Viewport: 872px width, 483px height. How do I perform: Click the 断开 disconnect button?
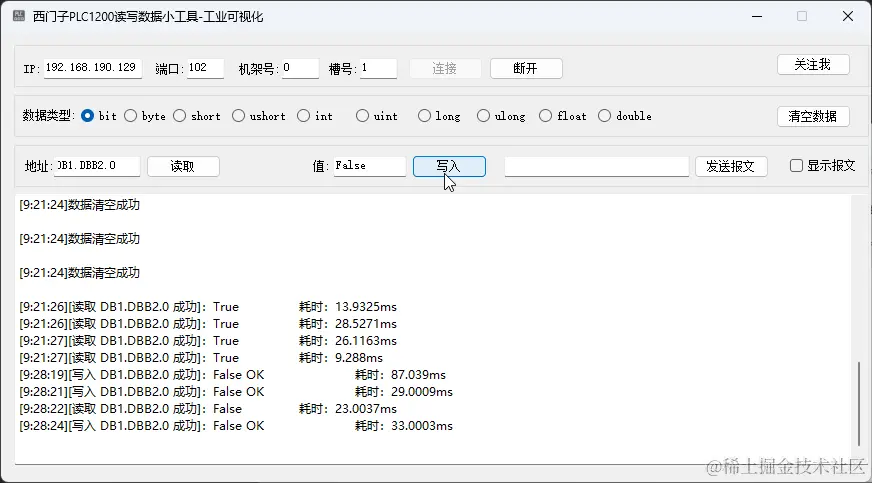(526, 68)
